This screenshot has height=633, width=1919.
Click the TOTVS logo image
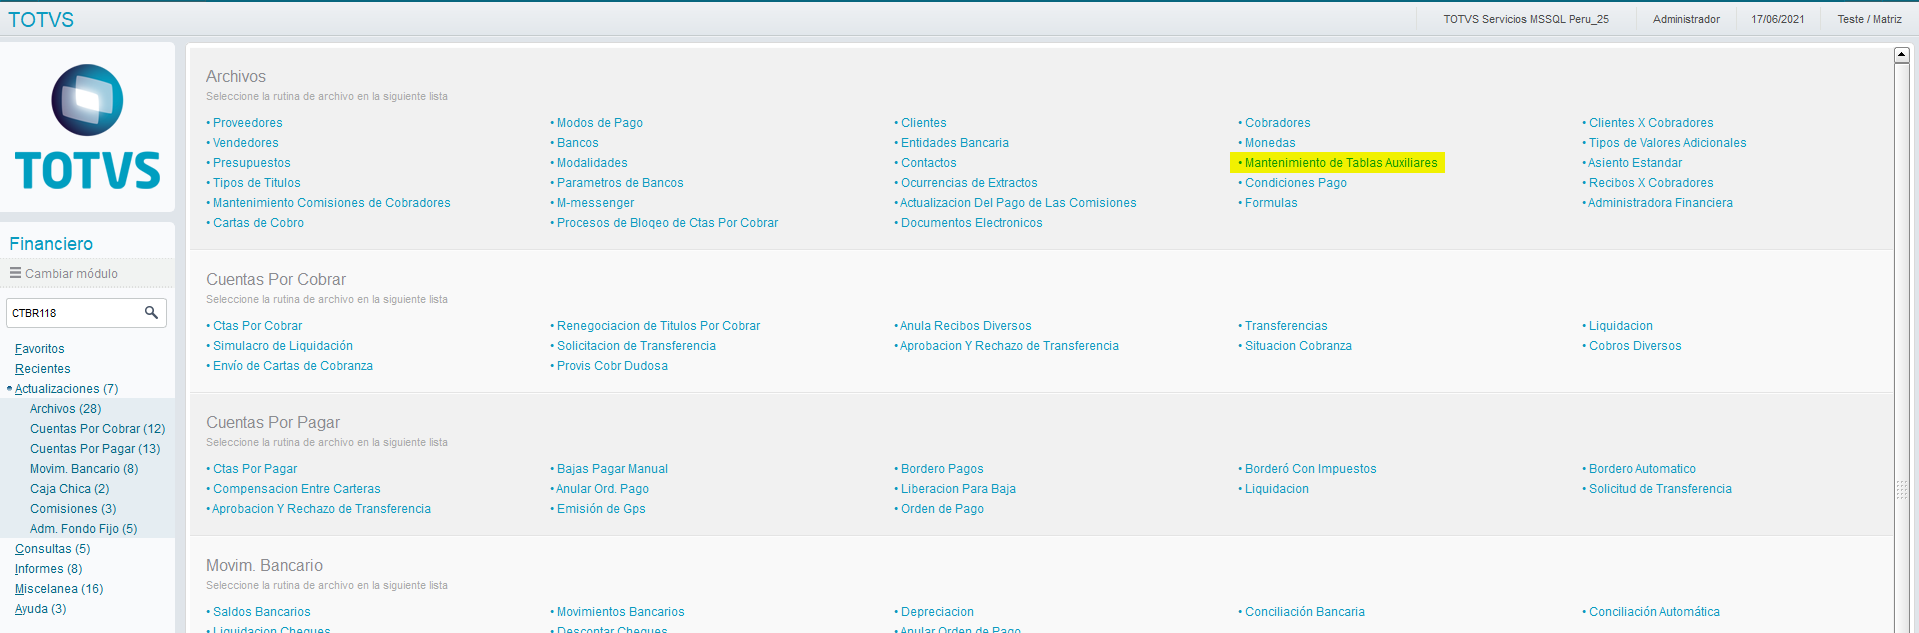[x=88, y=128]
